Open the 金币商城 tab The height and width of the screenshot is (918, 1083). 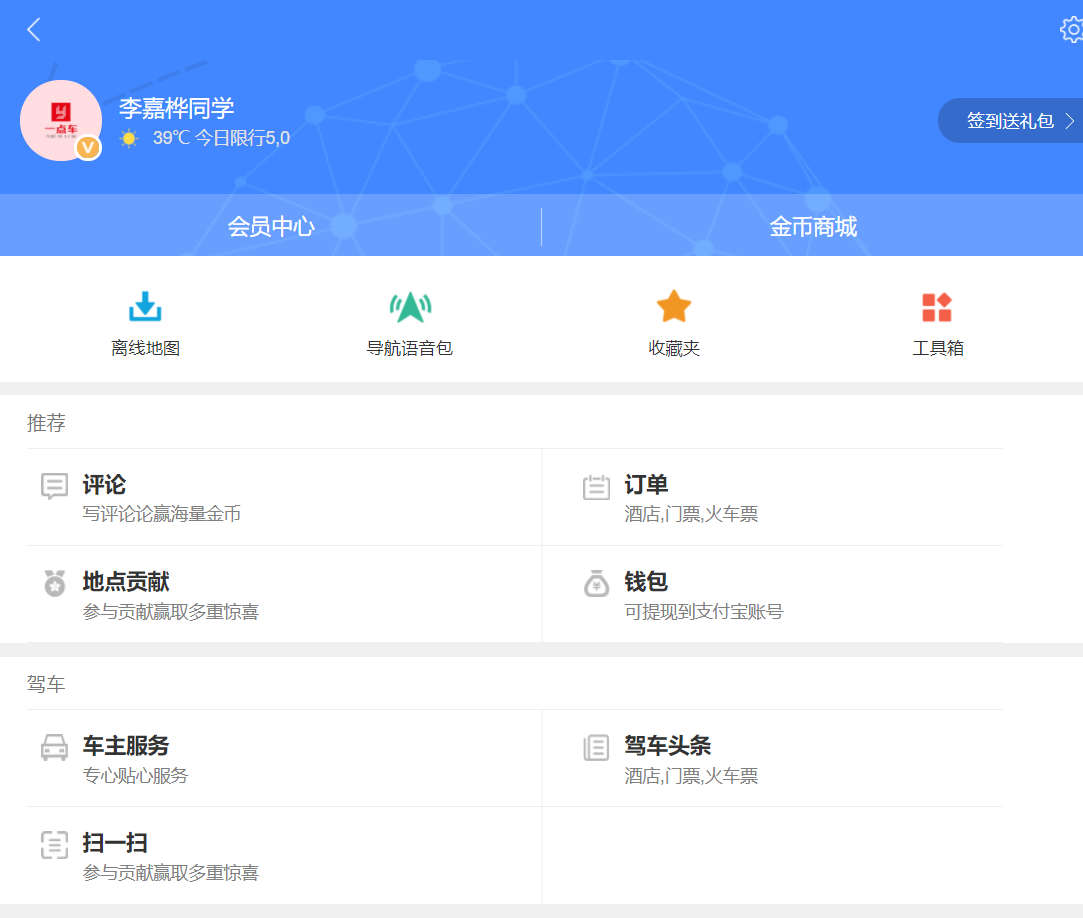click(x=813, y=227)
